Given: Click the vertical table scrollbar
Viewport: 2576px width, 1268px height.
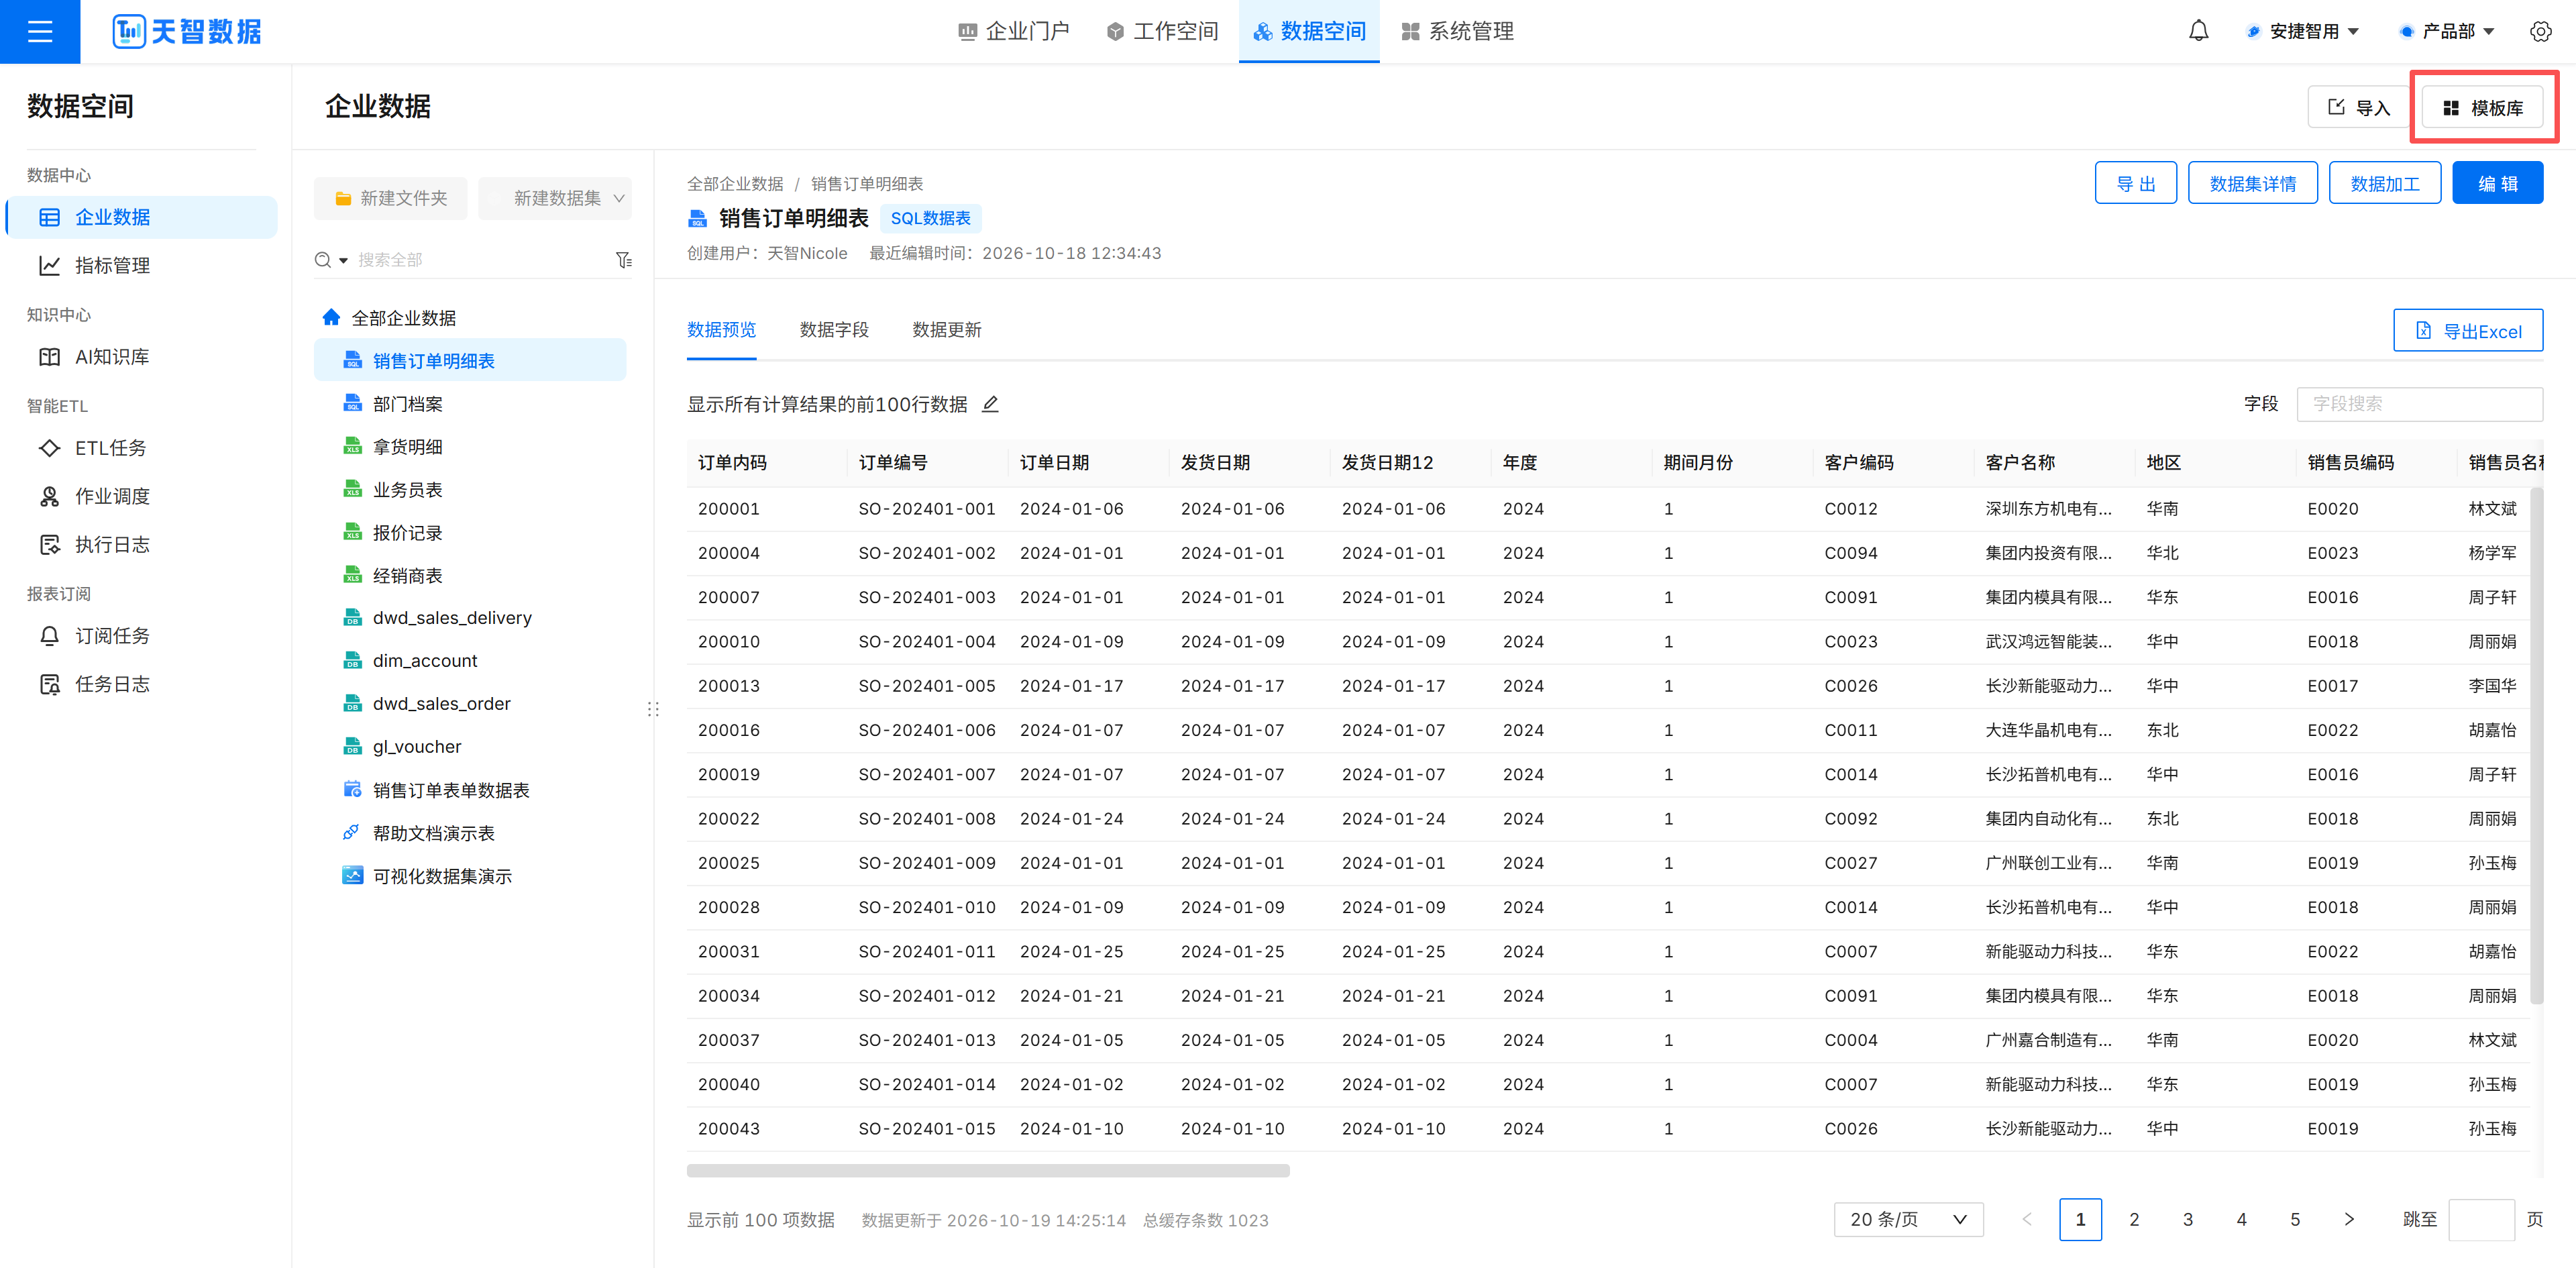Looking at the screenshot, I should [2536, 745].
